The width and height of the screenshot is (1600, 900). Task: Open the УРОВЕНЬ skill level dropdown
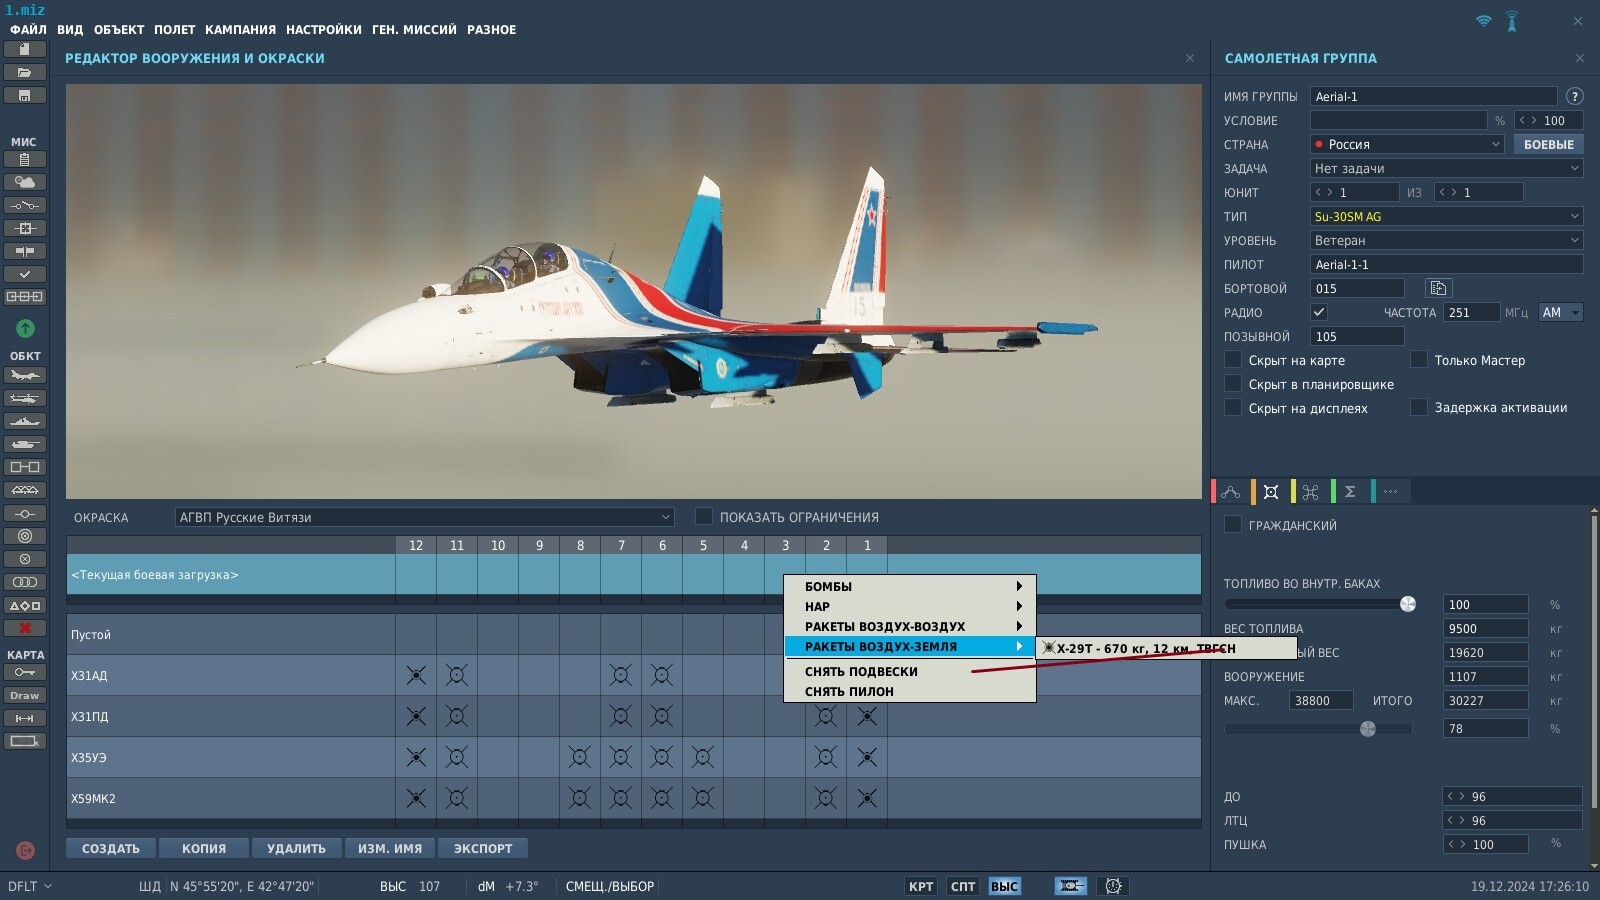(x=1447, y=240)
